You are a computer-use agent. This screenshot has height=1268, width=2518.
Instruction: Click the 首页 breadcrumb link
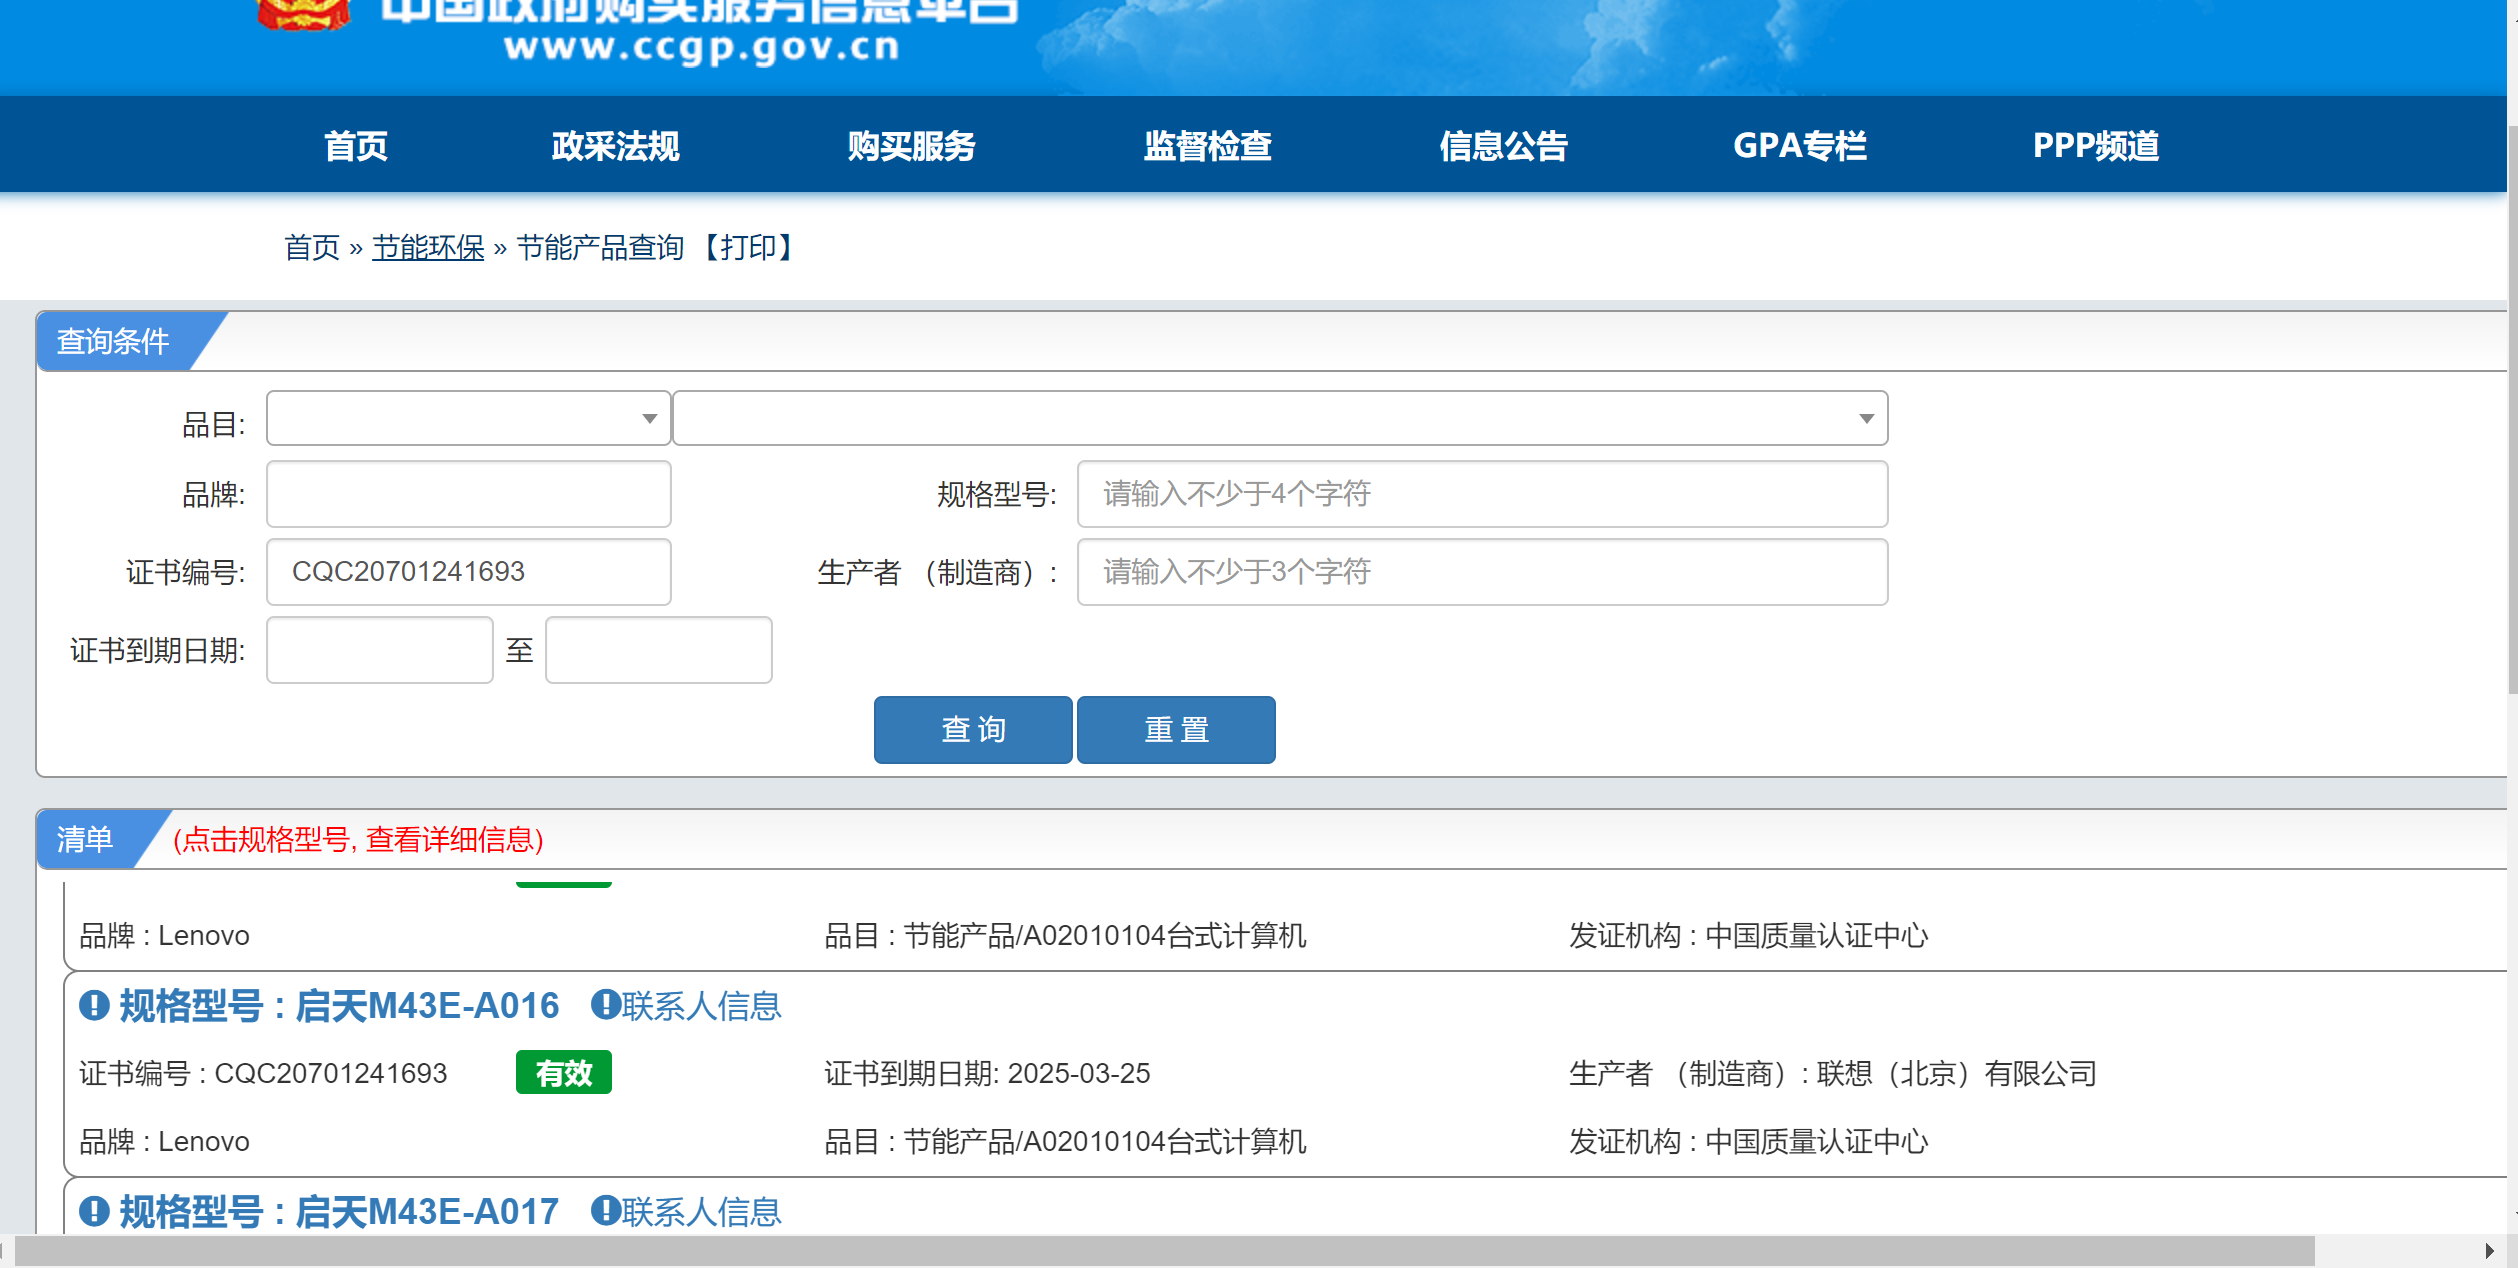tap(312, 247)
